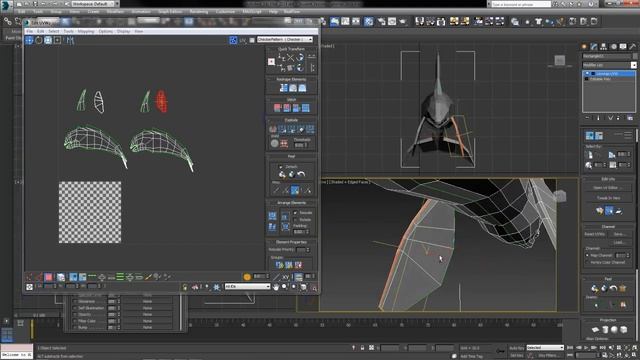Click the Reset UVWs button

pyautogui.click(x=594, y=234)
